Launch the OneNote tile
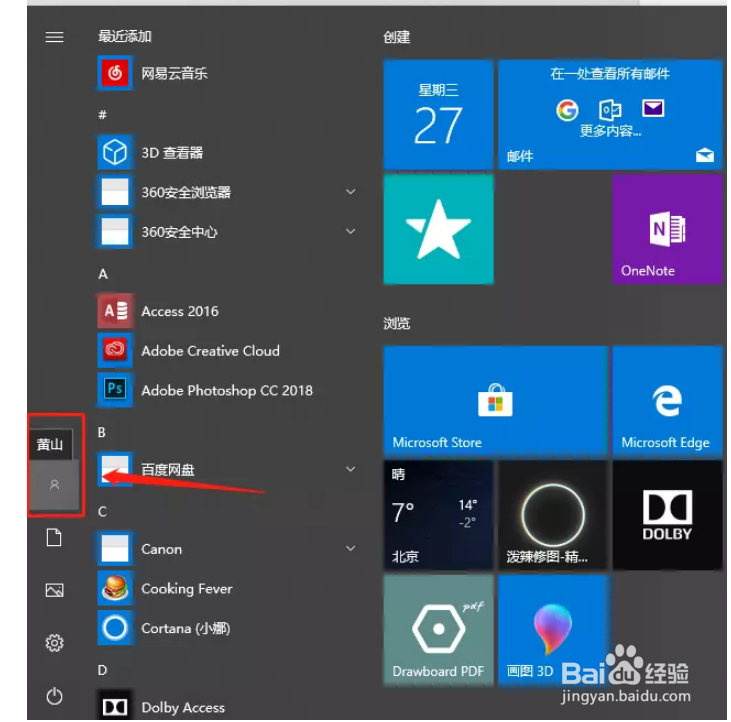Viewport: 731px width, 722px height. (667, 229)
